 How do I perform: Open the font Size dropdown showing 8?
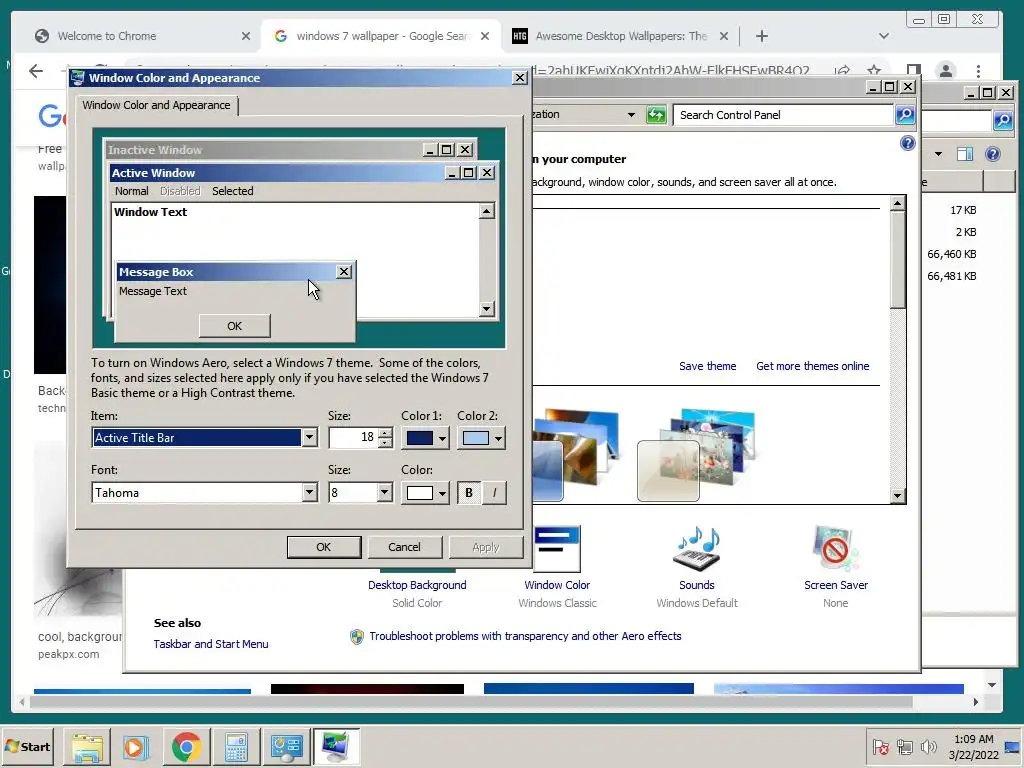(x=385, y=492)
